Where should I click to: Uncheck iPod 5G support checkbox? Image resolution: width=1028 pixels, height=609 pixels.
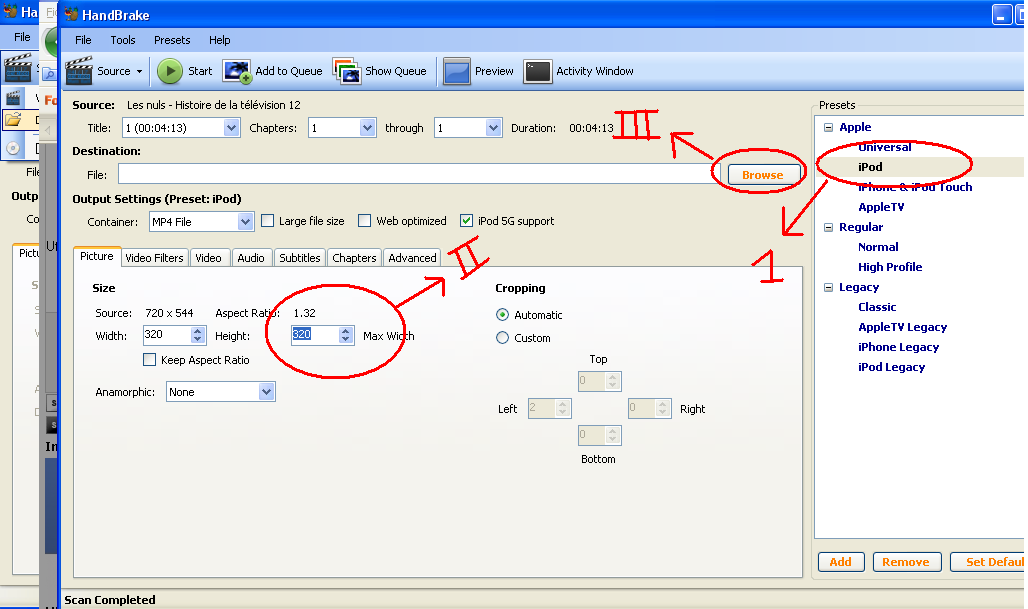(x=466, y=221)
